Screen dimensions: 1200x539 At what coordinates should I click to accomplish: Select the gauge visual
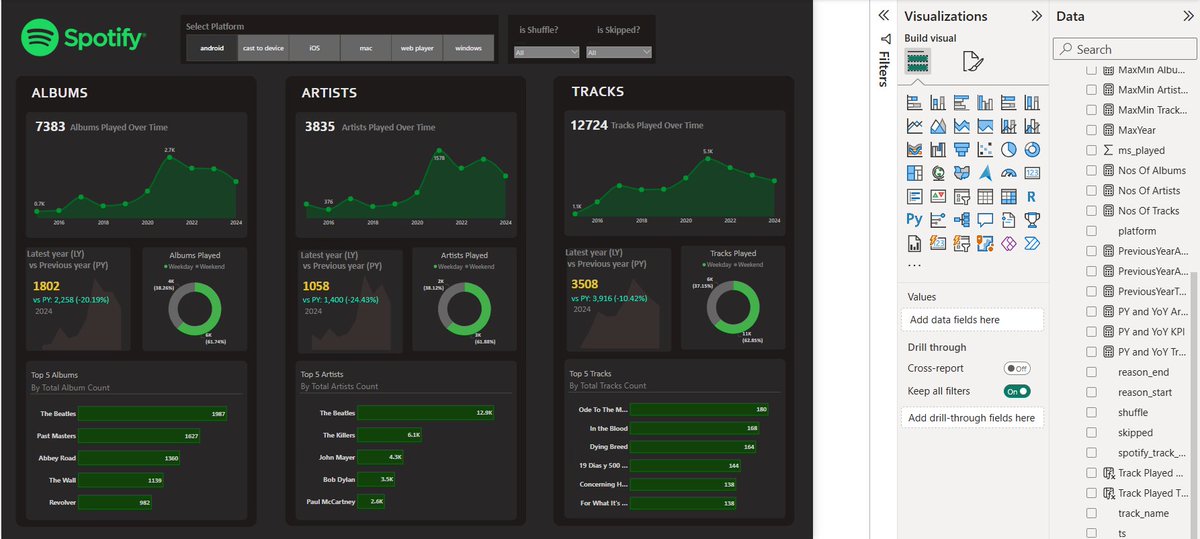coord(1009,173)
